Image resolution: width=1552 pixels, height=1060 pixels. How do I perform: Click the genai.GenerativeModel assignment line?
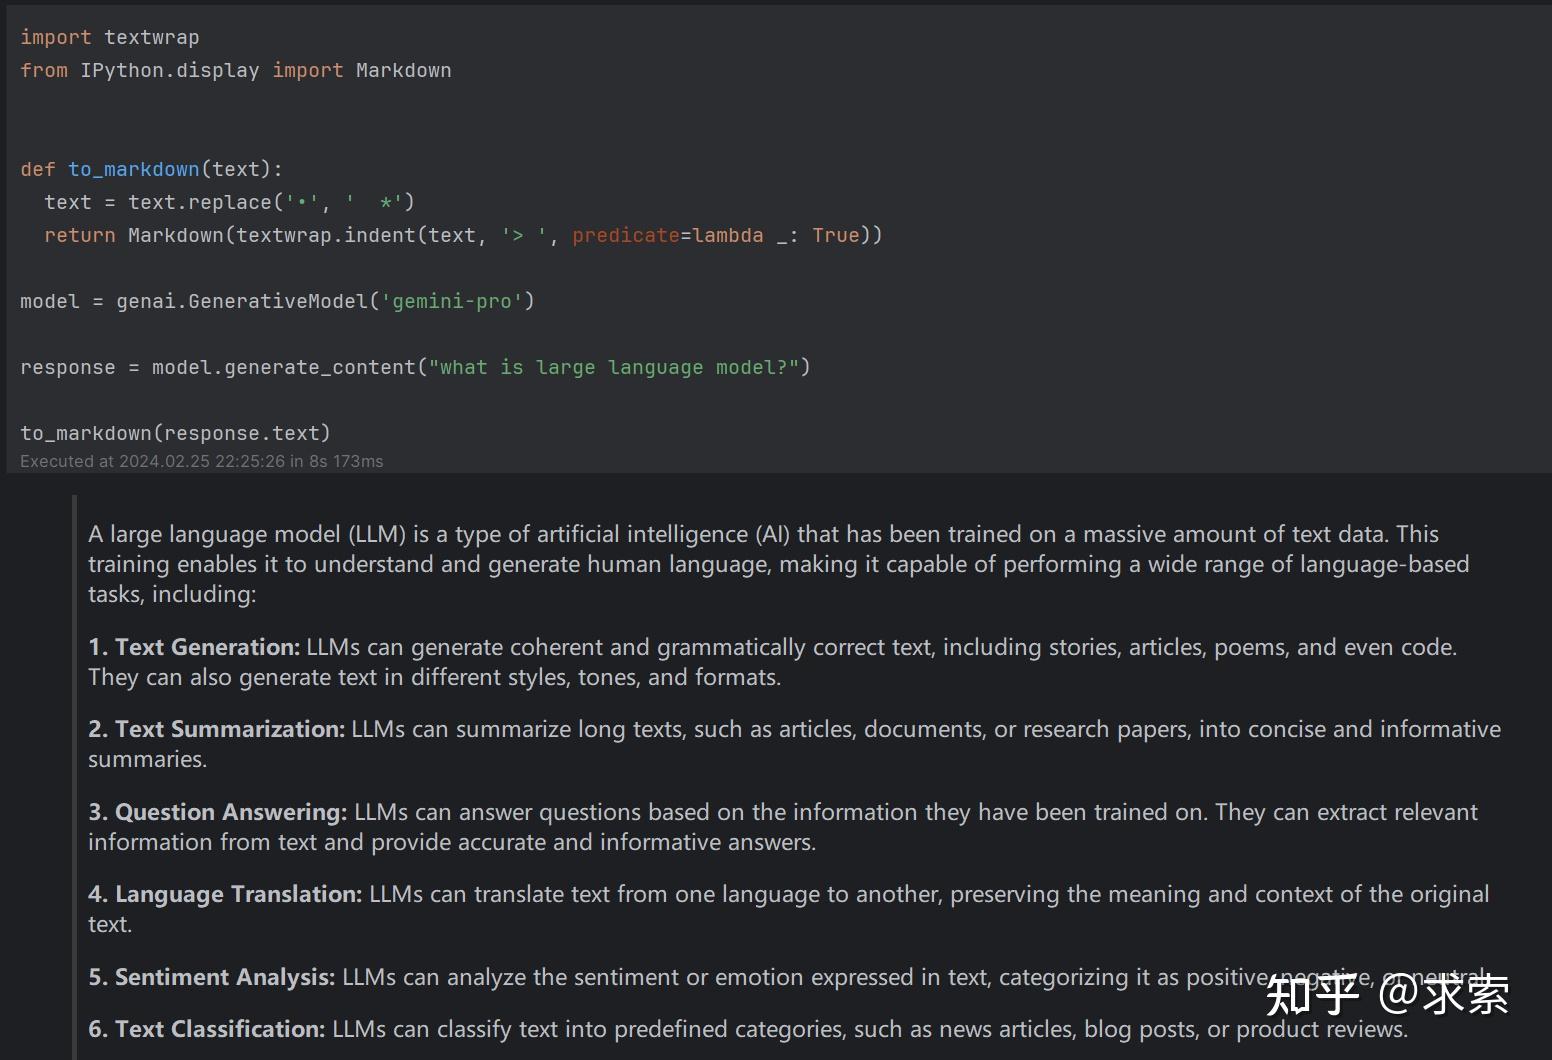point(277,301)
